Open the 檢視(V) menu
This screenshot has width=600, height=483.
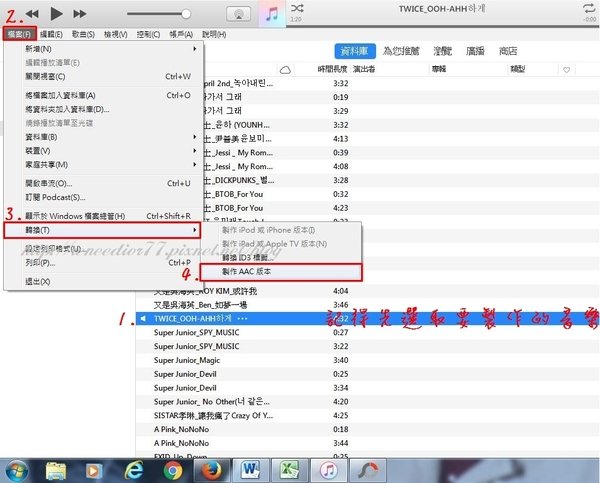116,34
